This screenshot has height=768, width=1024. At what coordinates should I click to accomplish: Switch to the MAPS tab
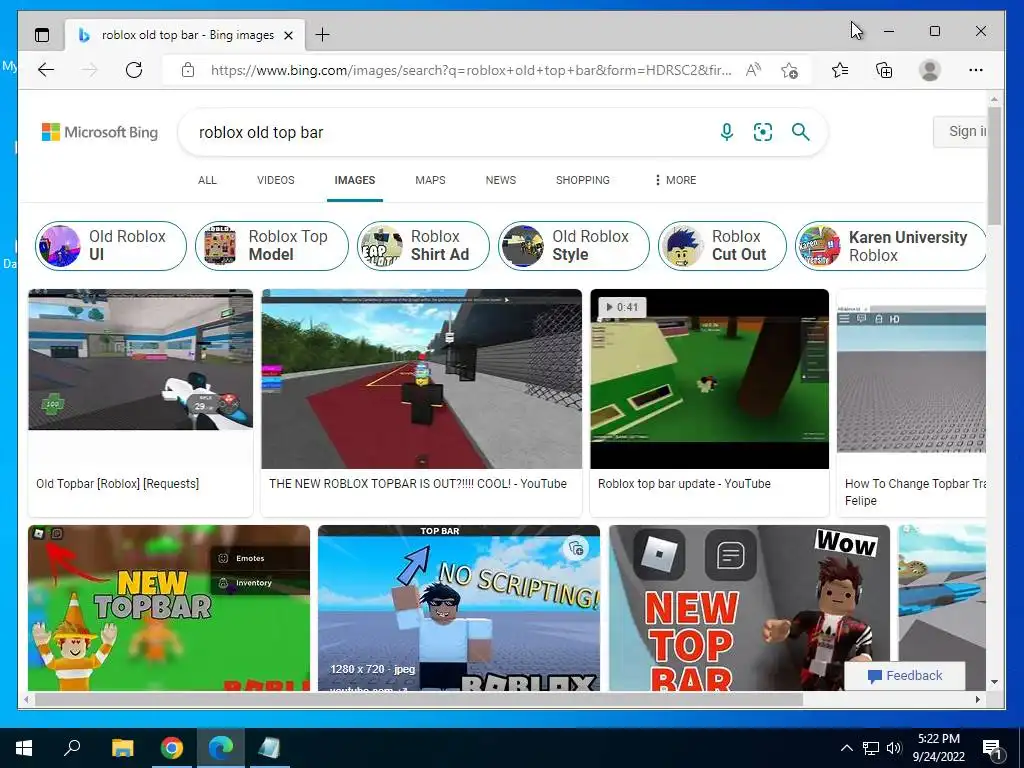click(430, 180)
